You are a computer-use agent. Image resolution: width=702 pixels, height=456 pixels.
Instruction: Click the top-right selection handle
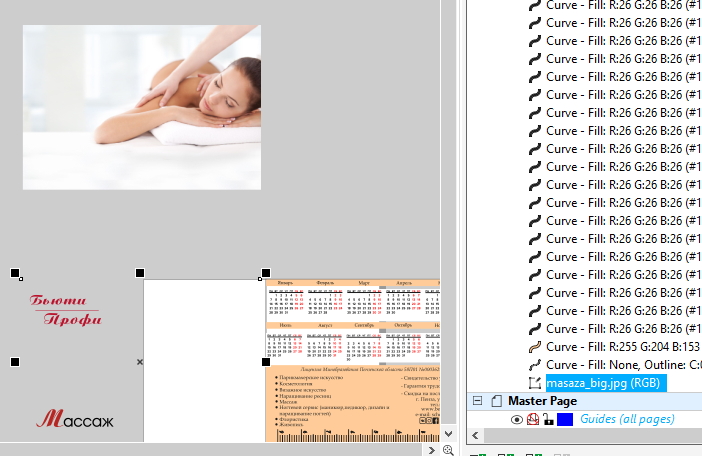coord(265,273)
